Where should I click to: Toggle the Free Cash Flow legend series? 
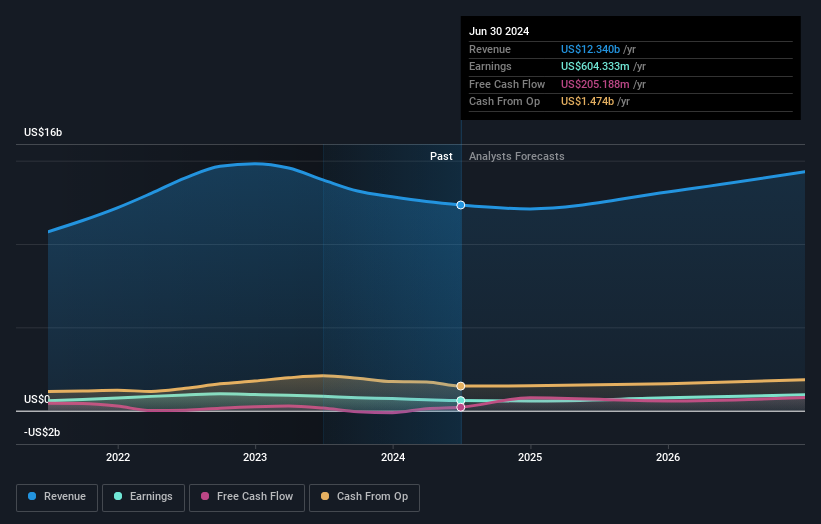click(247, 497)
